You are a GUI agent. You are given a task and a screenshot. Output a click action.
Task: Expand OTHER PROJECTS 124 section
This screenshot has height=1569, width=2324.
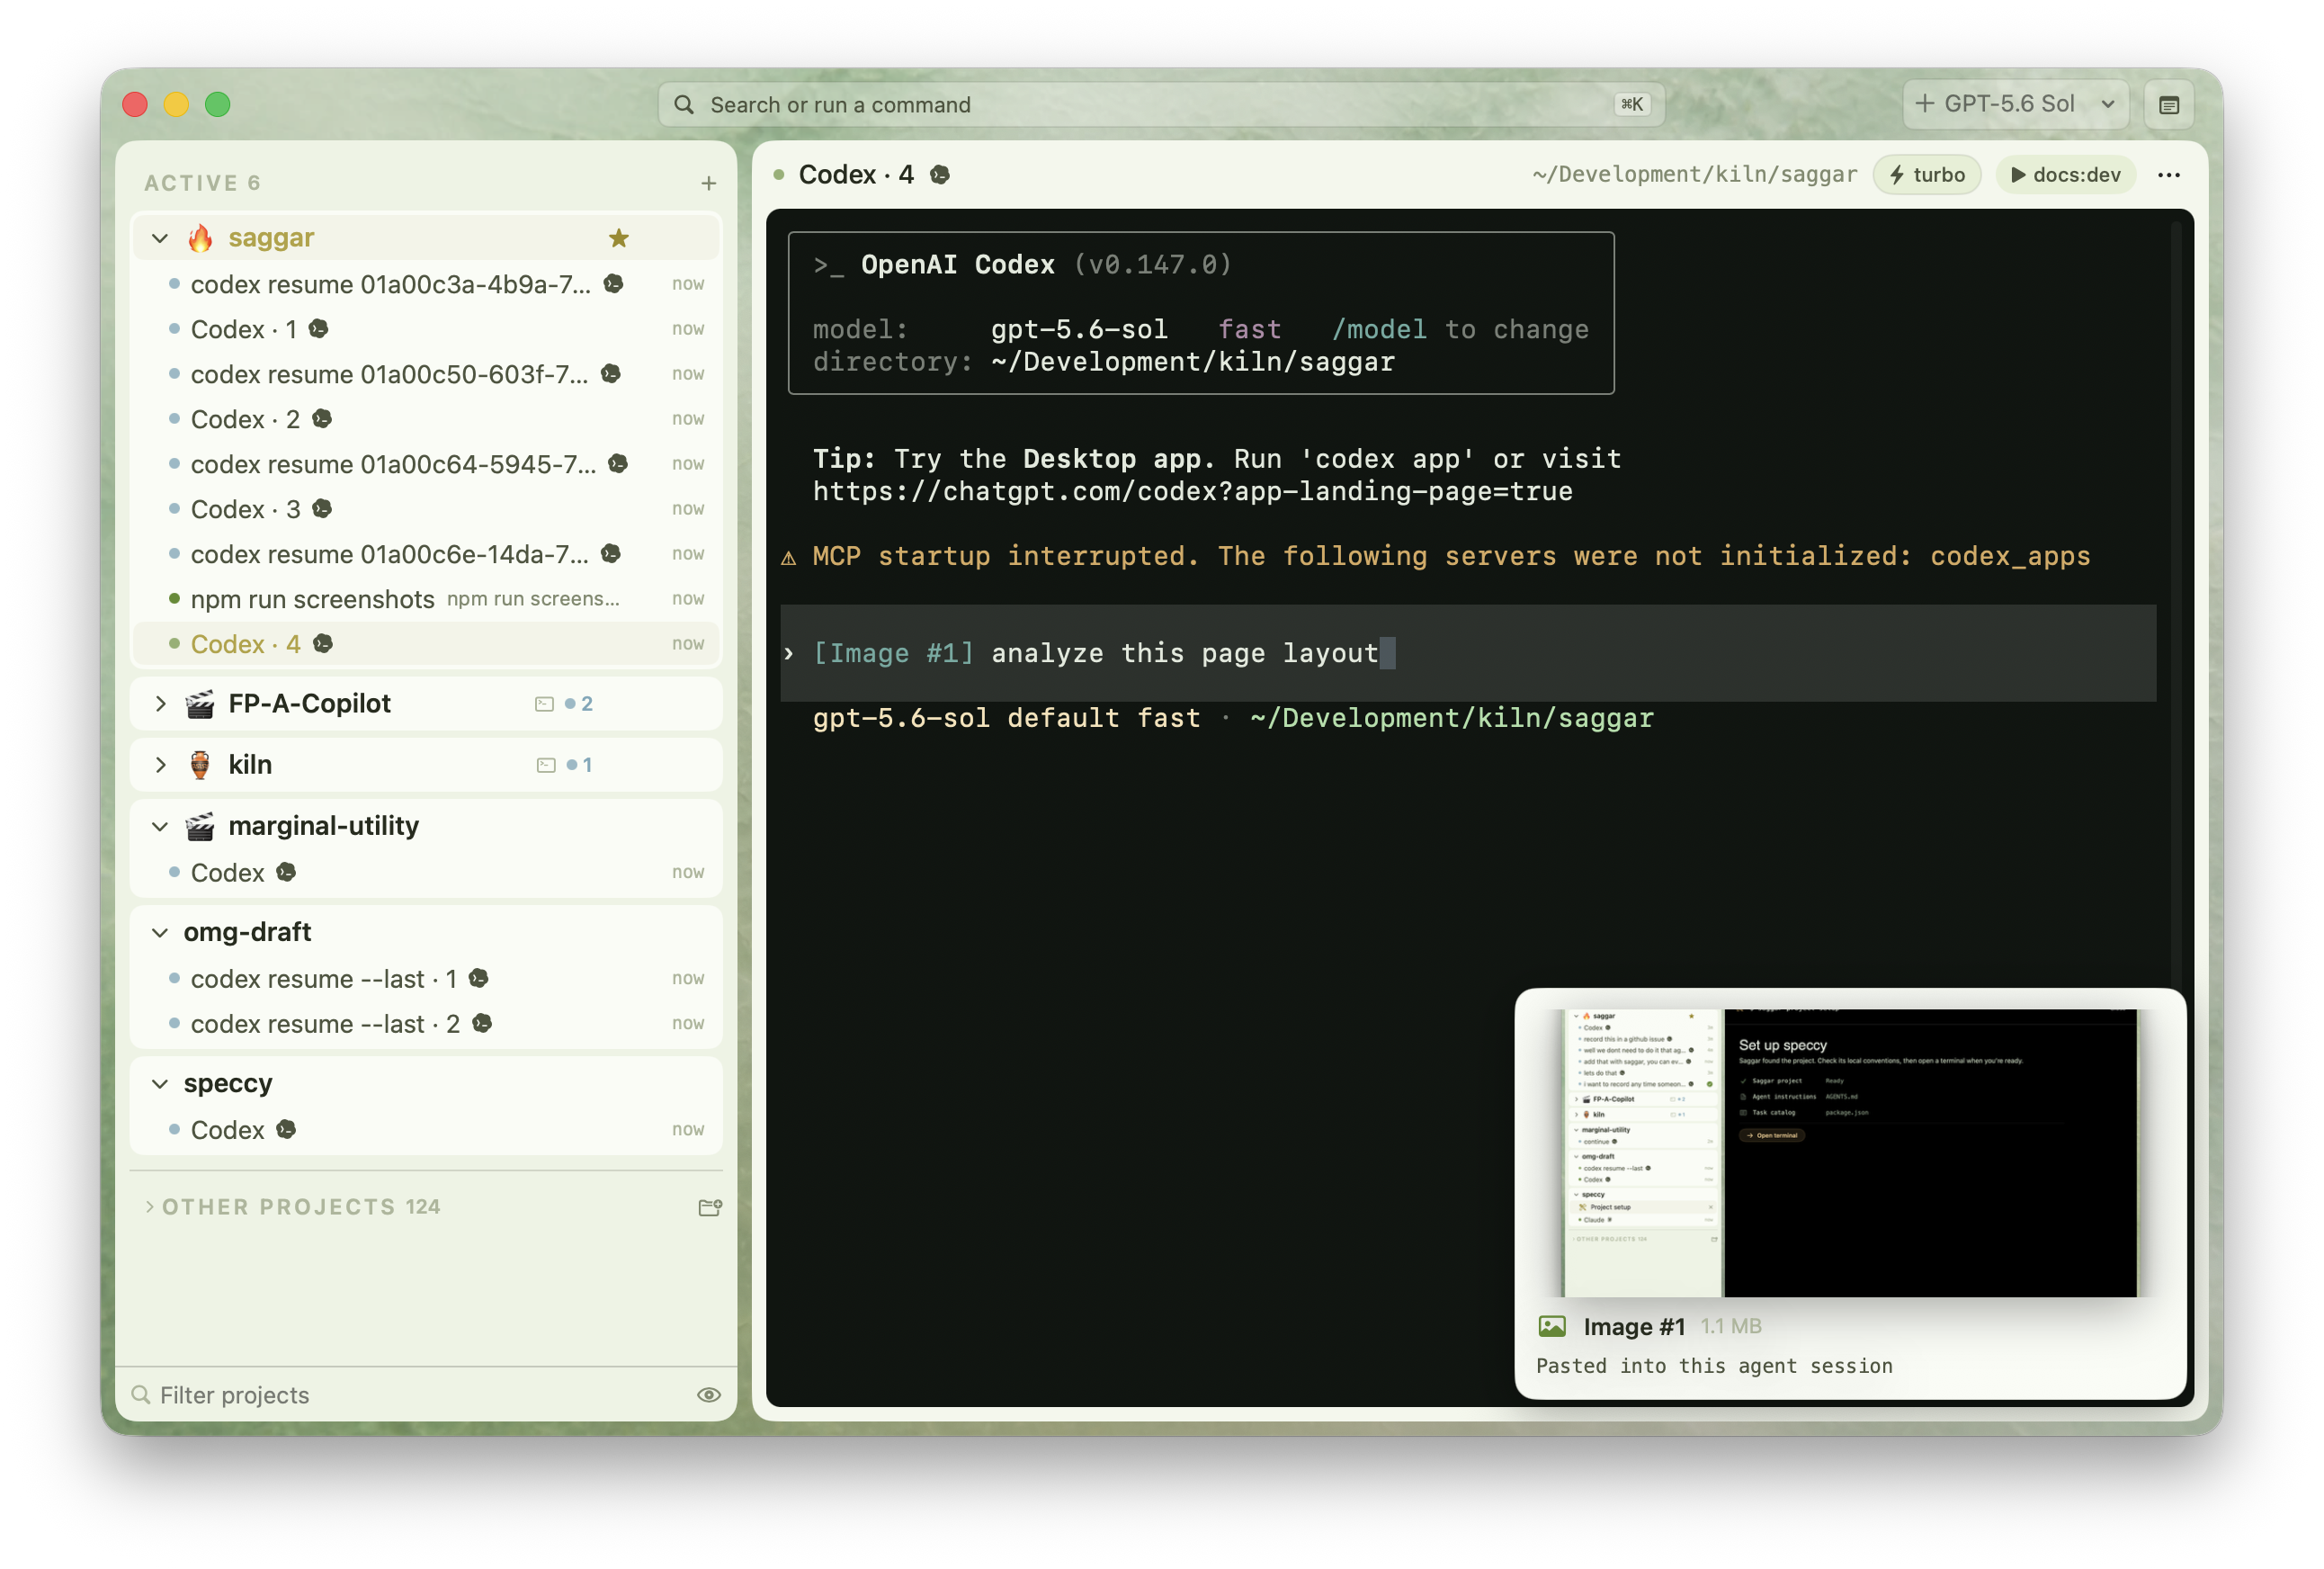(x=149, y=1207)
